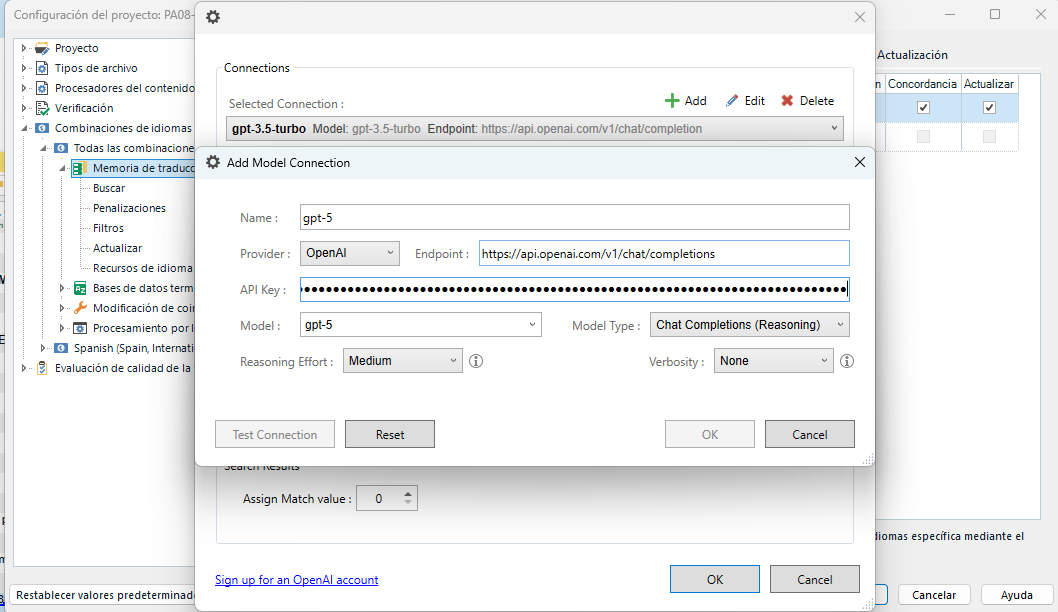The image size is (1058, 612).
Task: Select the Tipos de archivo tree icon
Action: 42,68
